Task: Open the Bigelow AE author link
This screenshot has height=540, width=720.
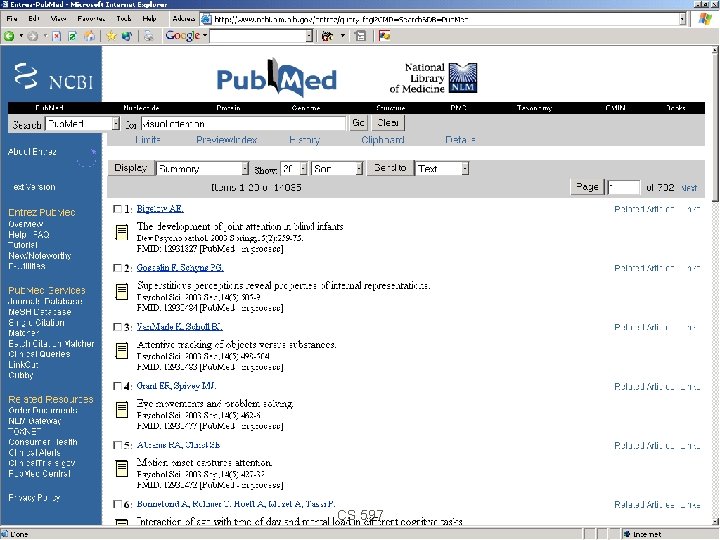Action: 160,208
